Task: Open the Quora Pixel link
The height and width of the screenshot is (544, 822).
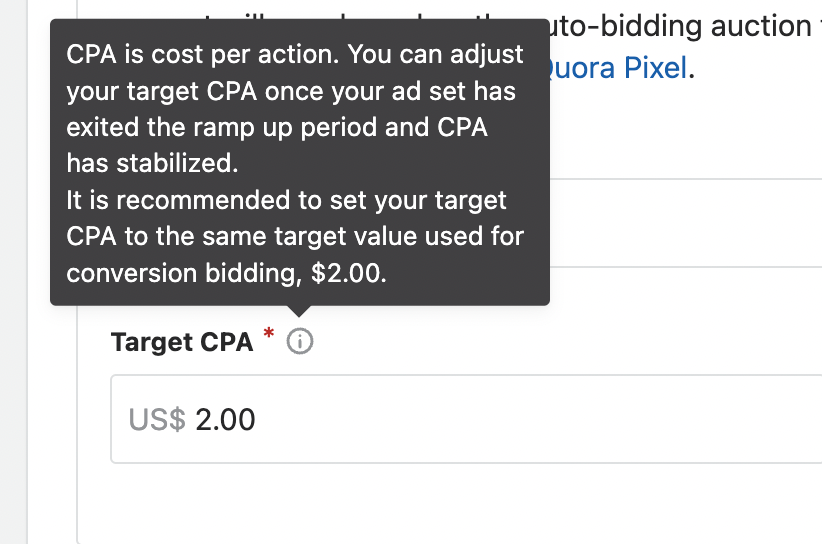Action: 618,68
